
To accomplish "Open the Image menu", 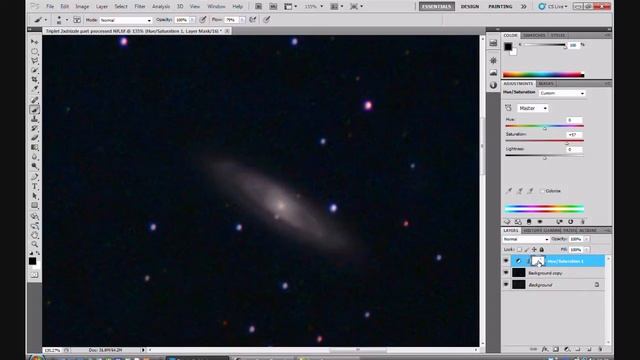I will point(82,7).
